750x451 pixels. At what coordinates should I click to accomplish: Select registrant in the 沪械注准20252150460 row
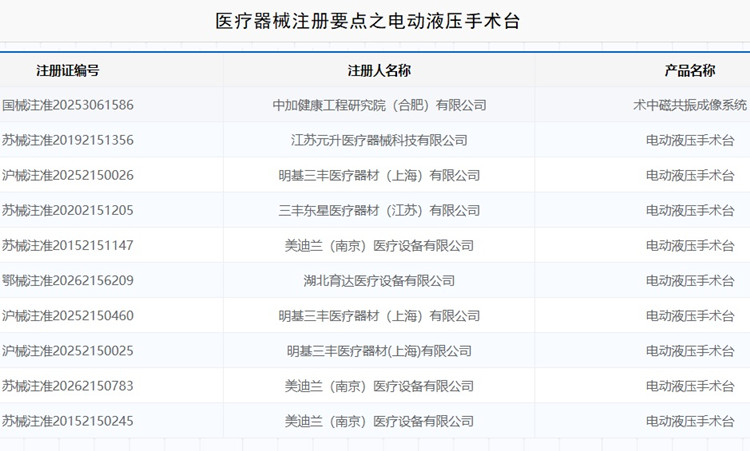379,316
